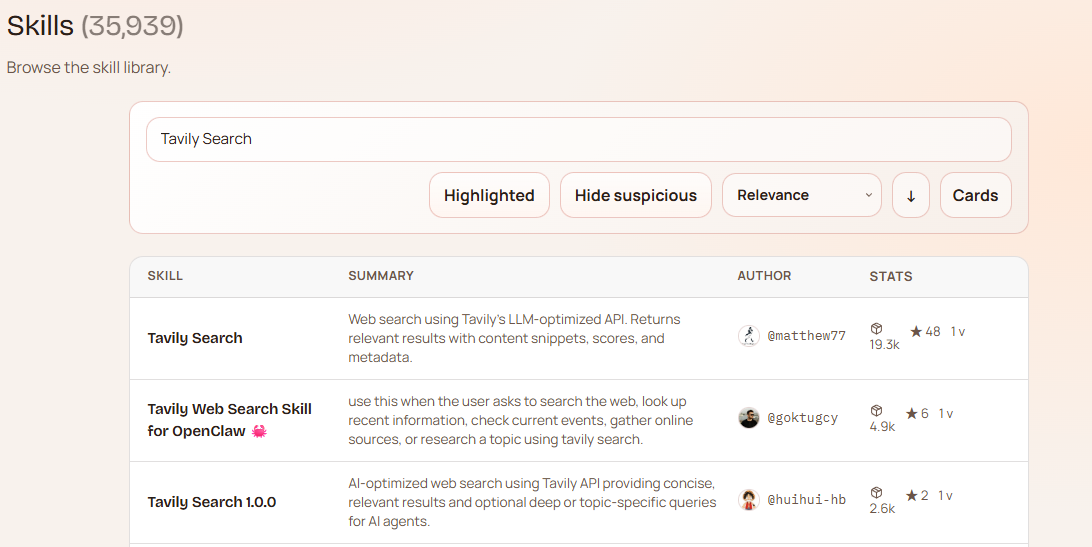Click the 2.6k downloads count
This screenshot has width=1092, height=547.
(882, 509)
